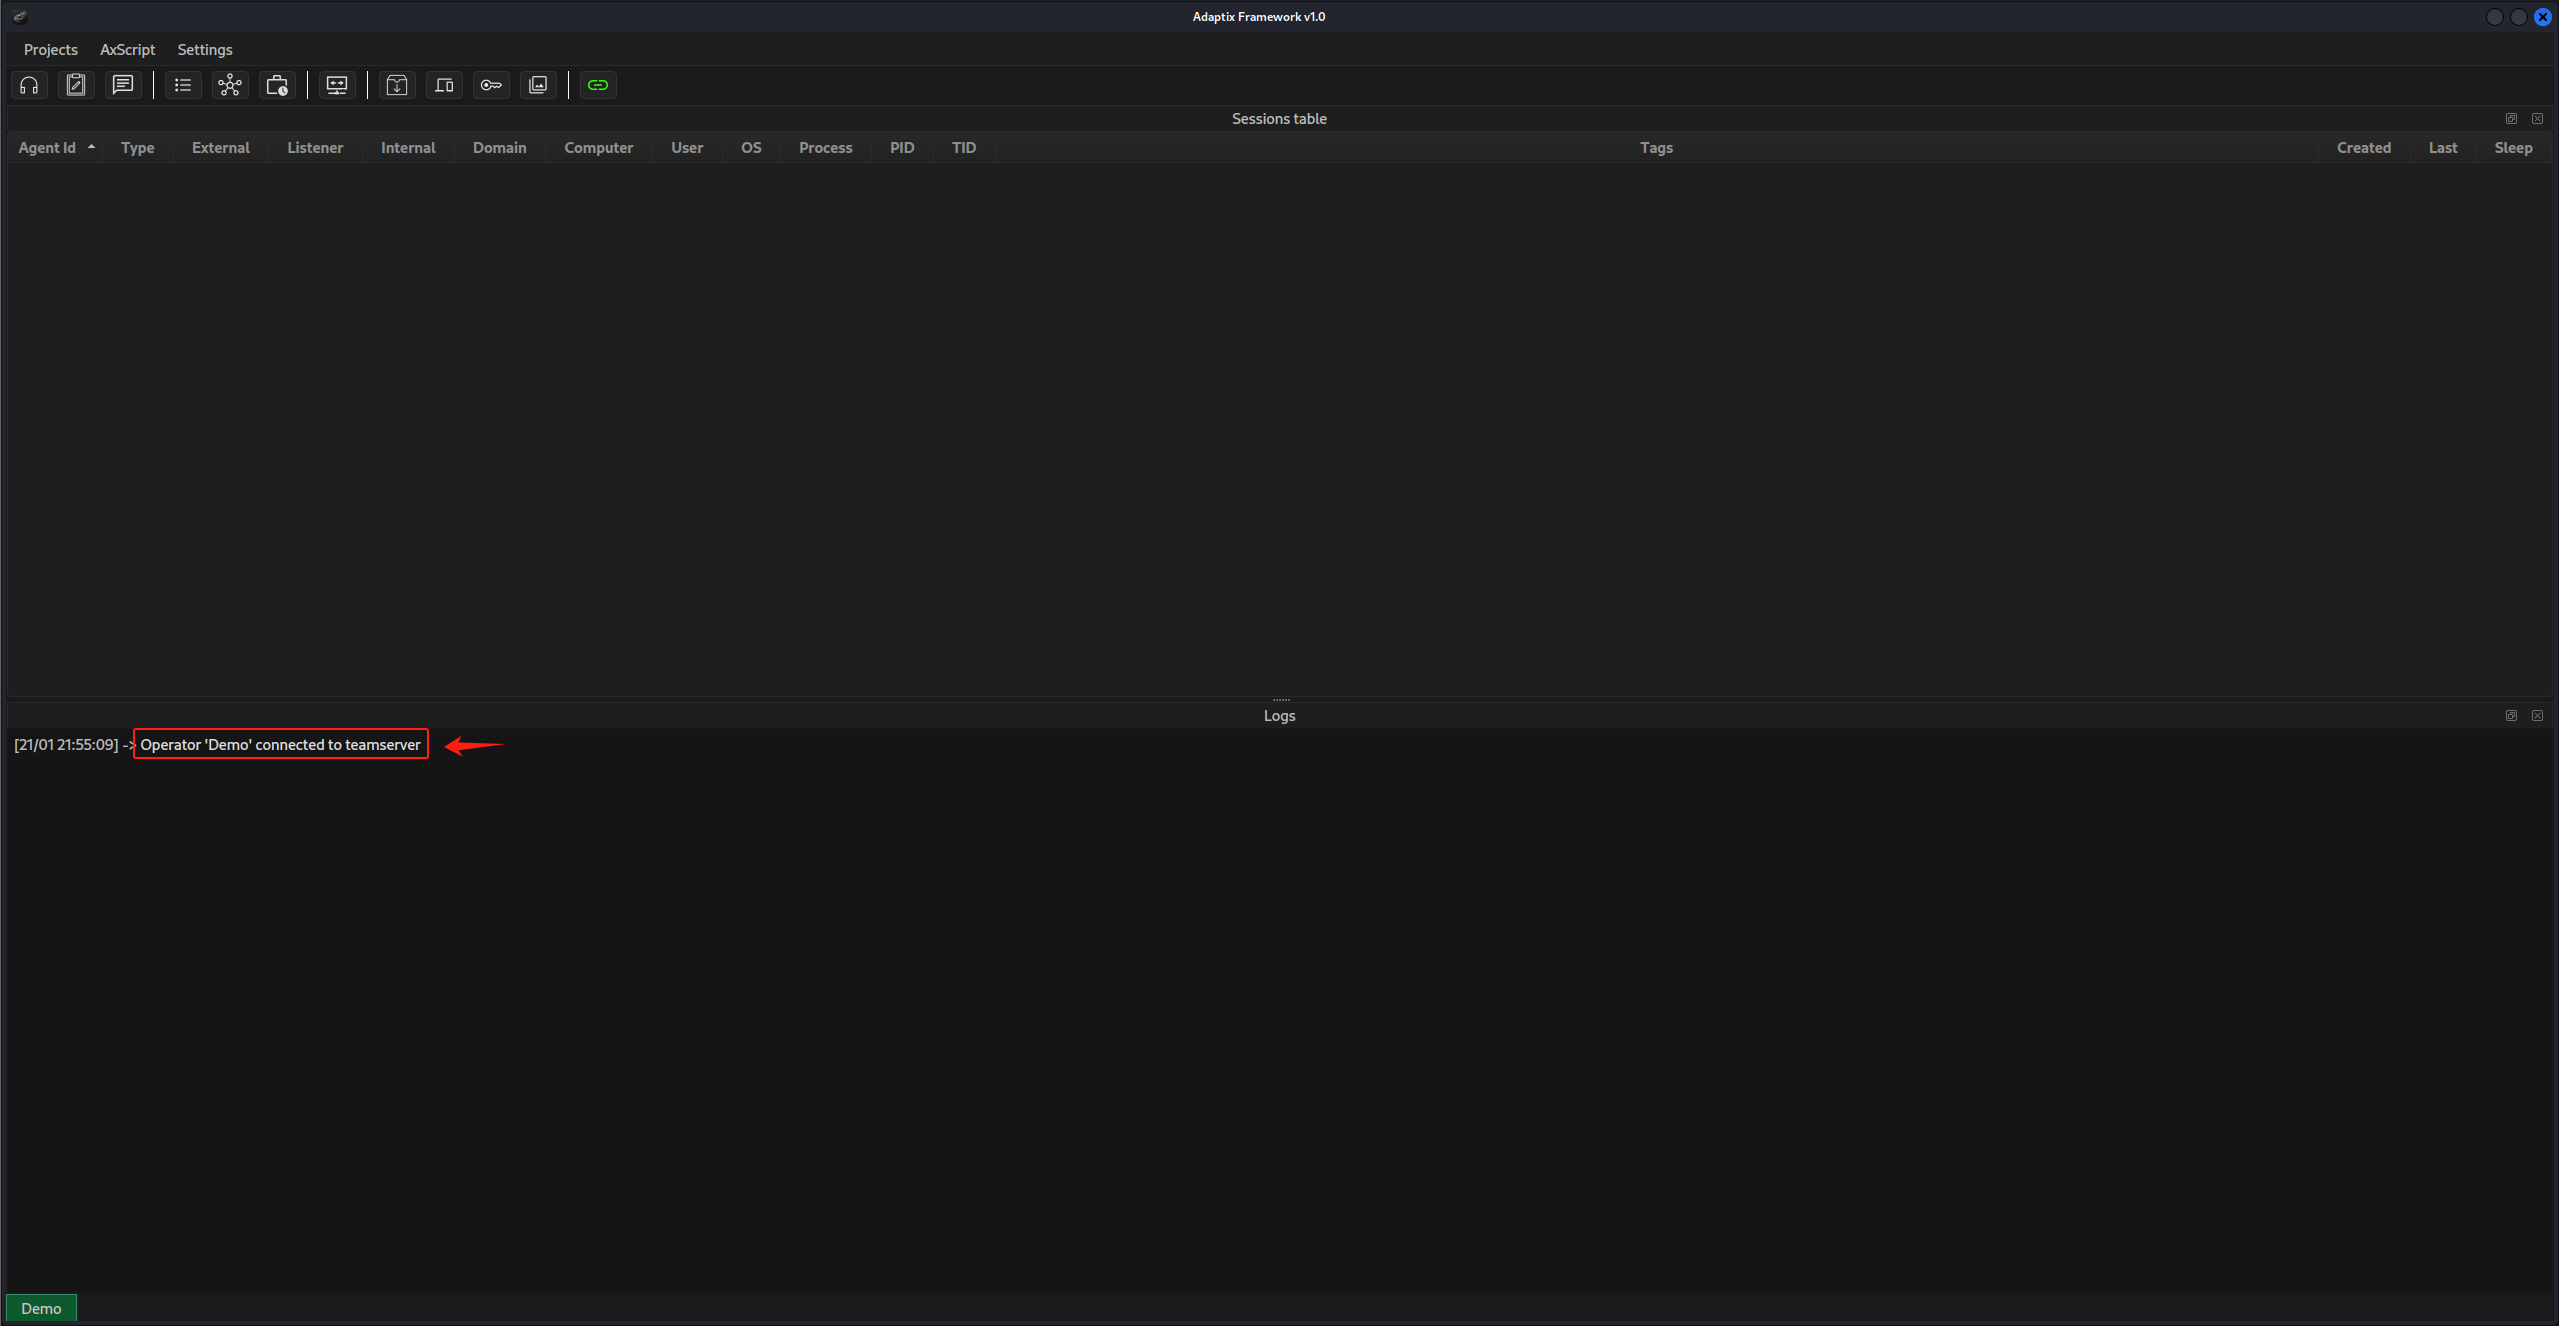Open the AxScript menu
This screenshot has width=2559, height=1326.
tap(127, 49)
